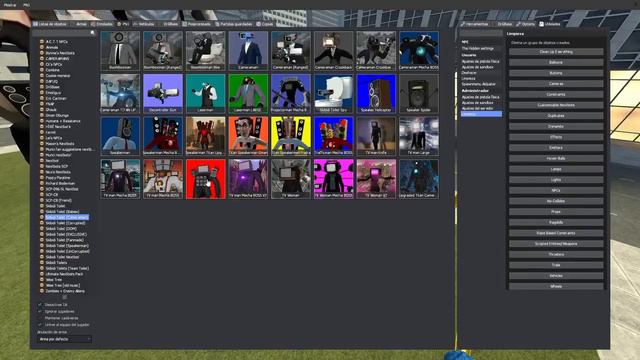Spawn the TV Woman NPC with gray background

[x=291, y=179]
